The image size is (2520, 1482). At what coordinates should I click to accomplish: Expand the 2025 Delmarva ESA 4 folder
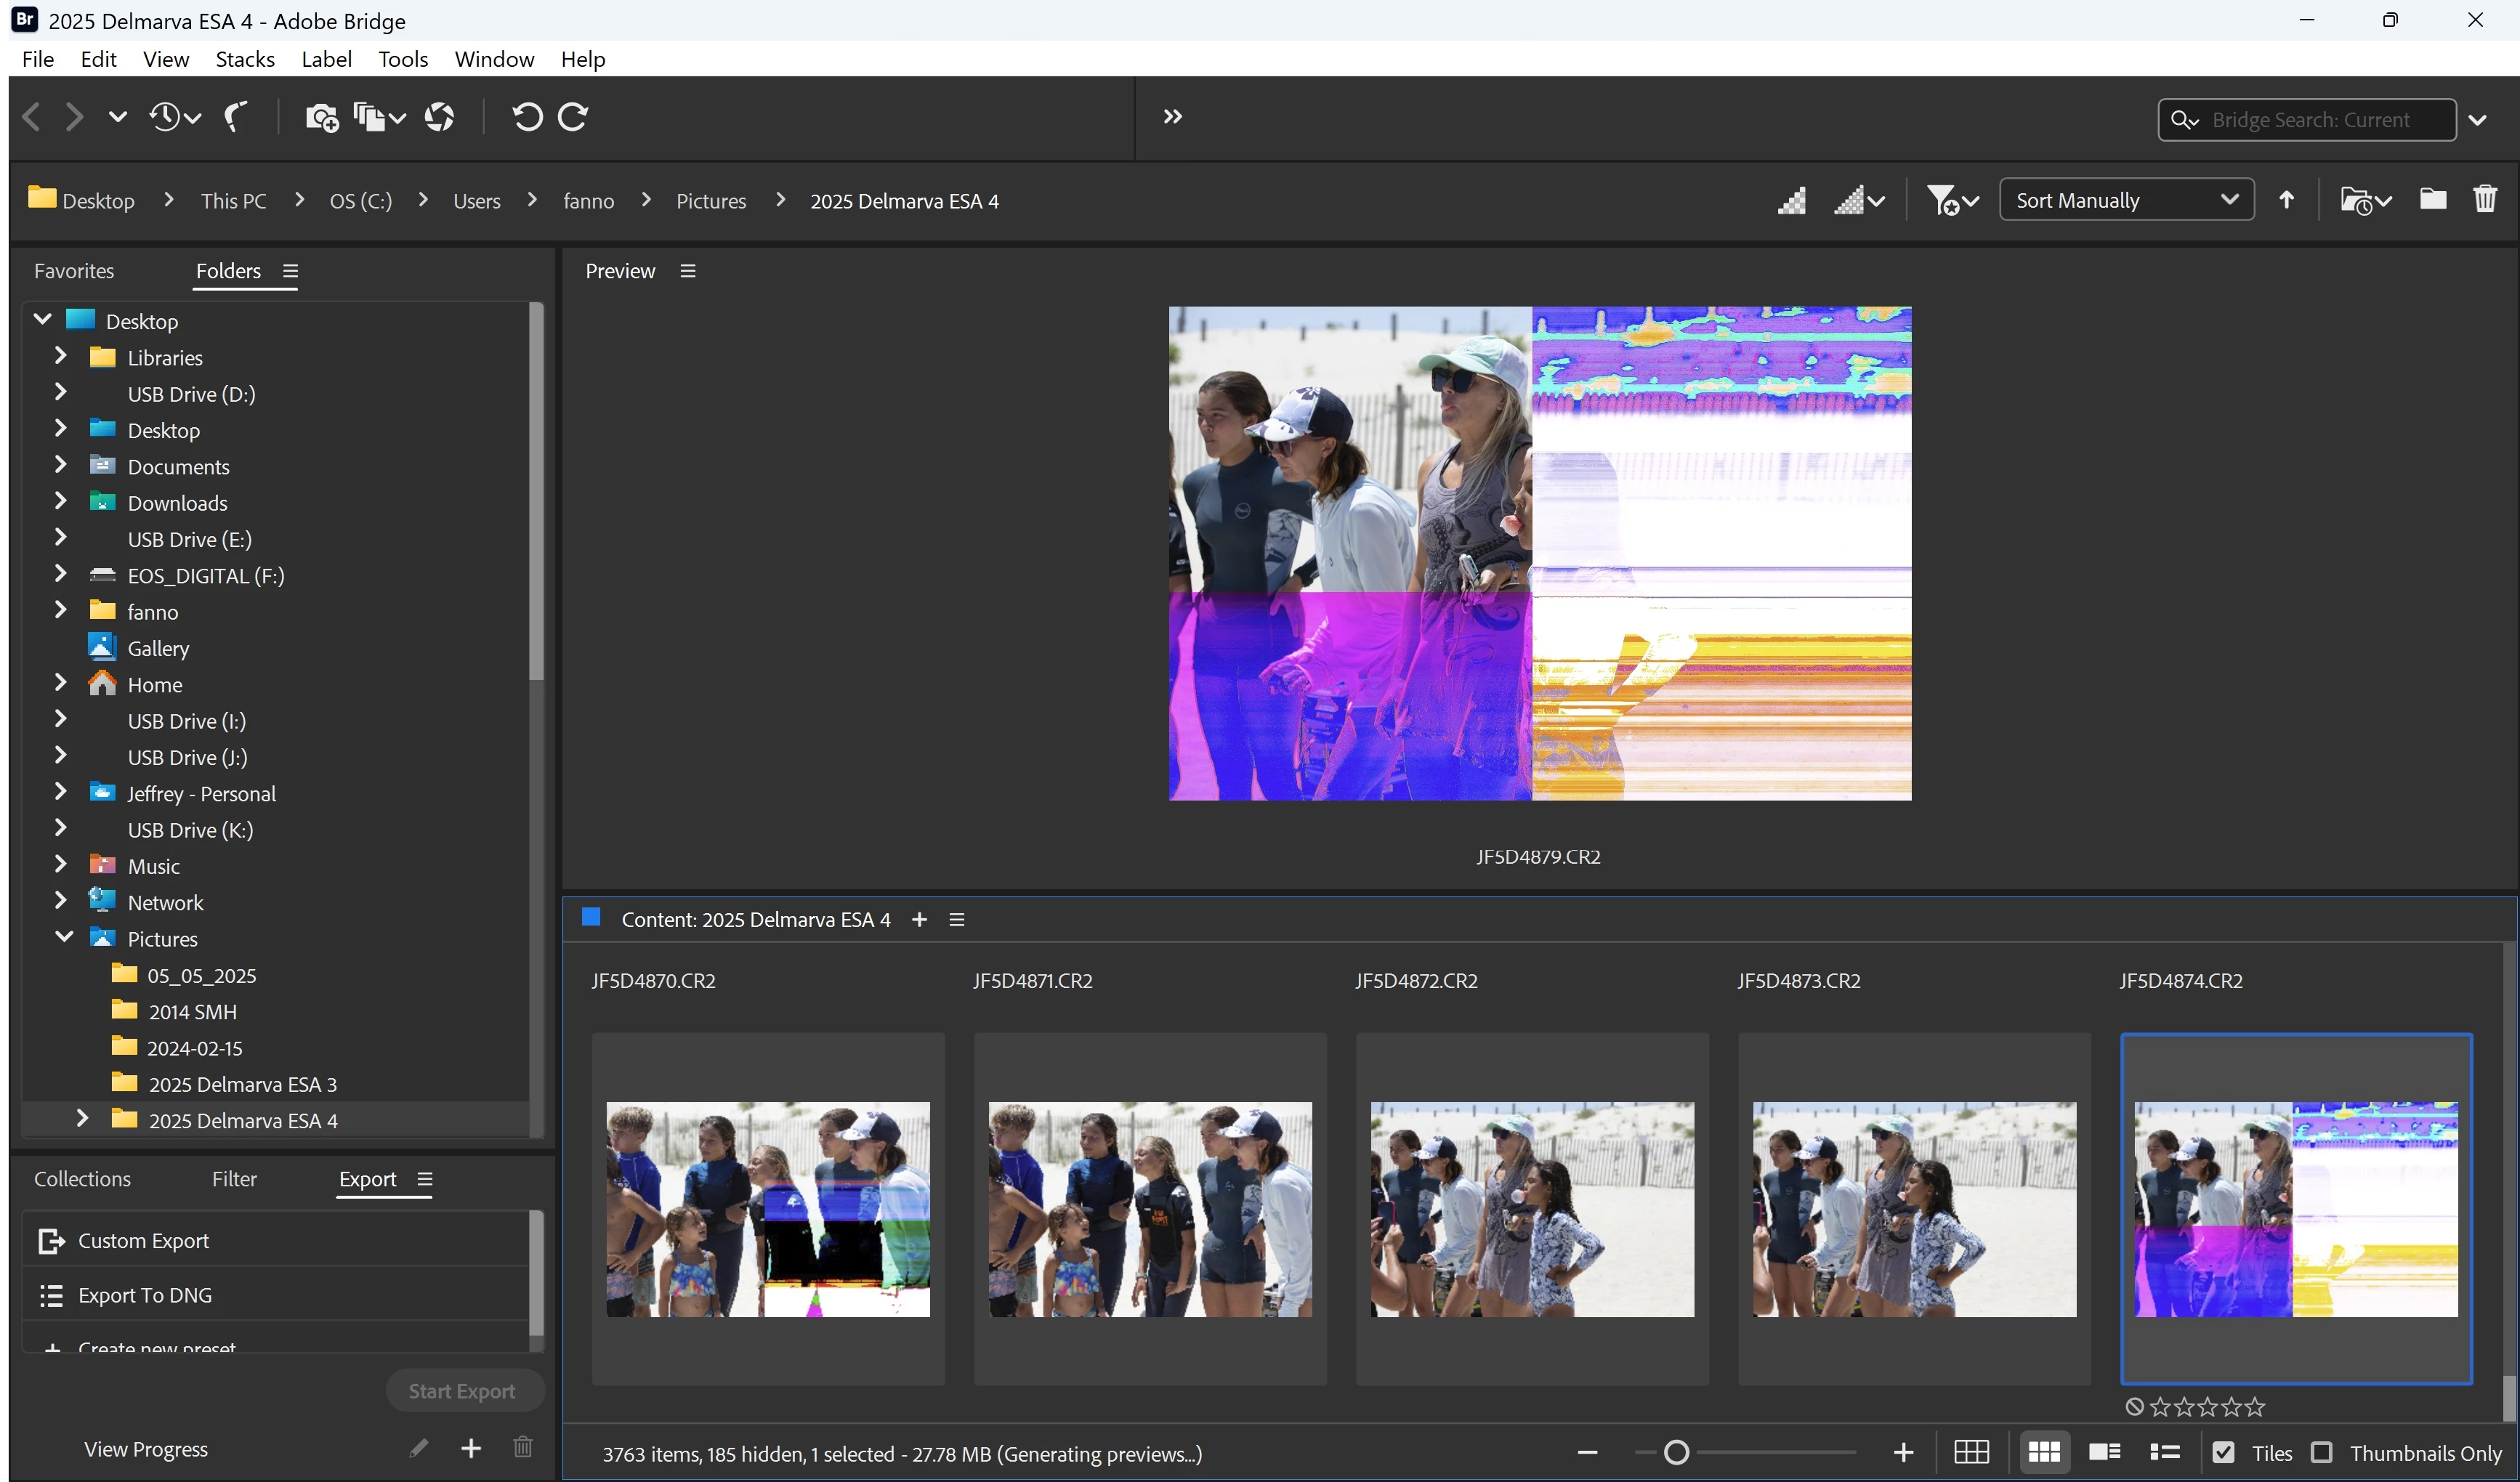pos(83,1119)
